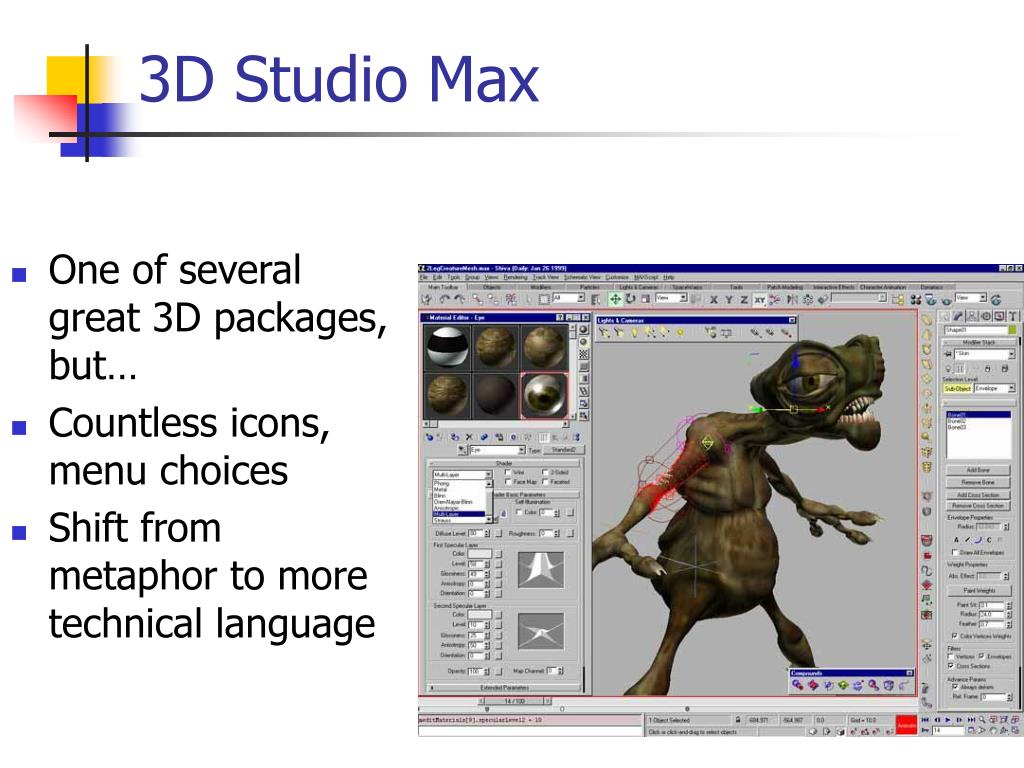Click the Undo arrow in main toolbar
Viewport: 1024px width, 768px height.
[x=445, y=299]
